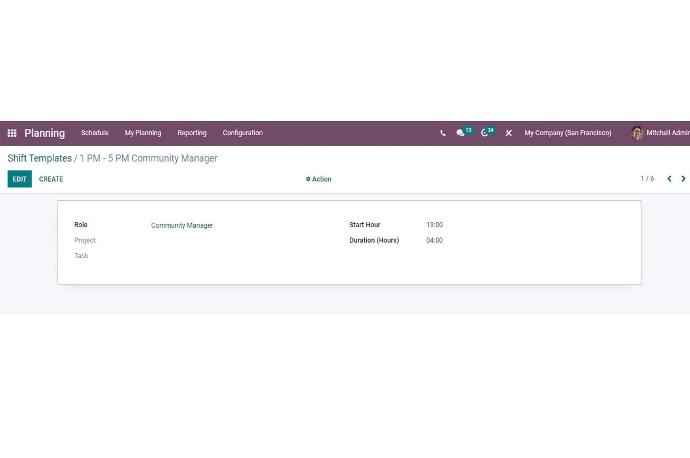The width and height of the screenshot is (690, 458).
Task: Open My Company (San Francisco) switcher
Action: click(x=567, y=133)
